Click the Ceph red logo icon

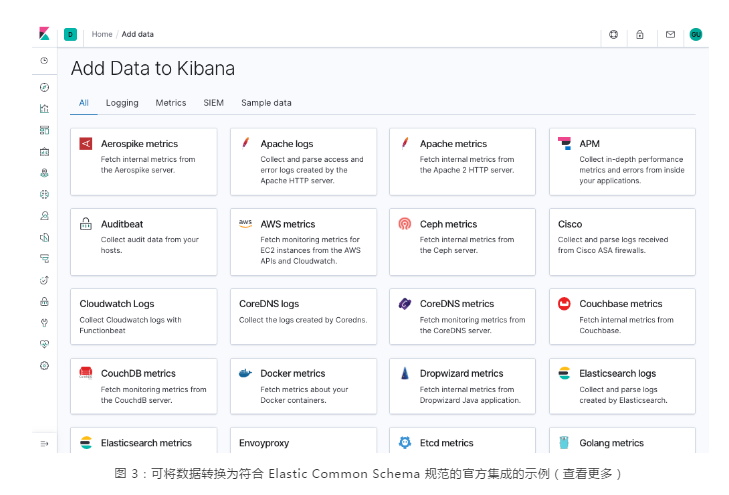(404, 224)
